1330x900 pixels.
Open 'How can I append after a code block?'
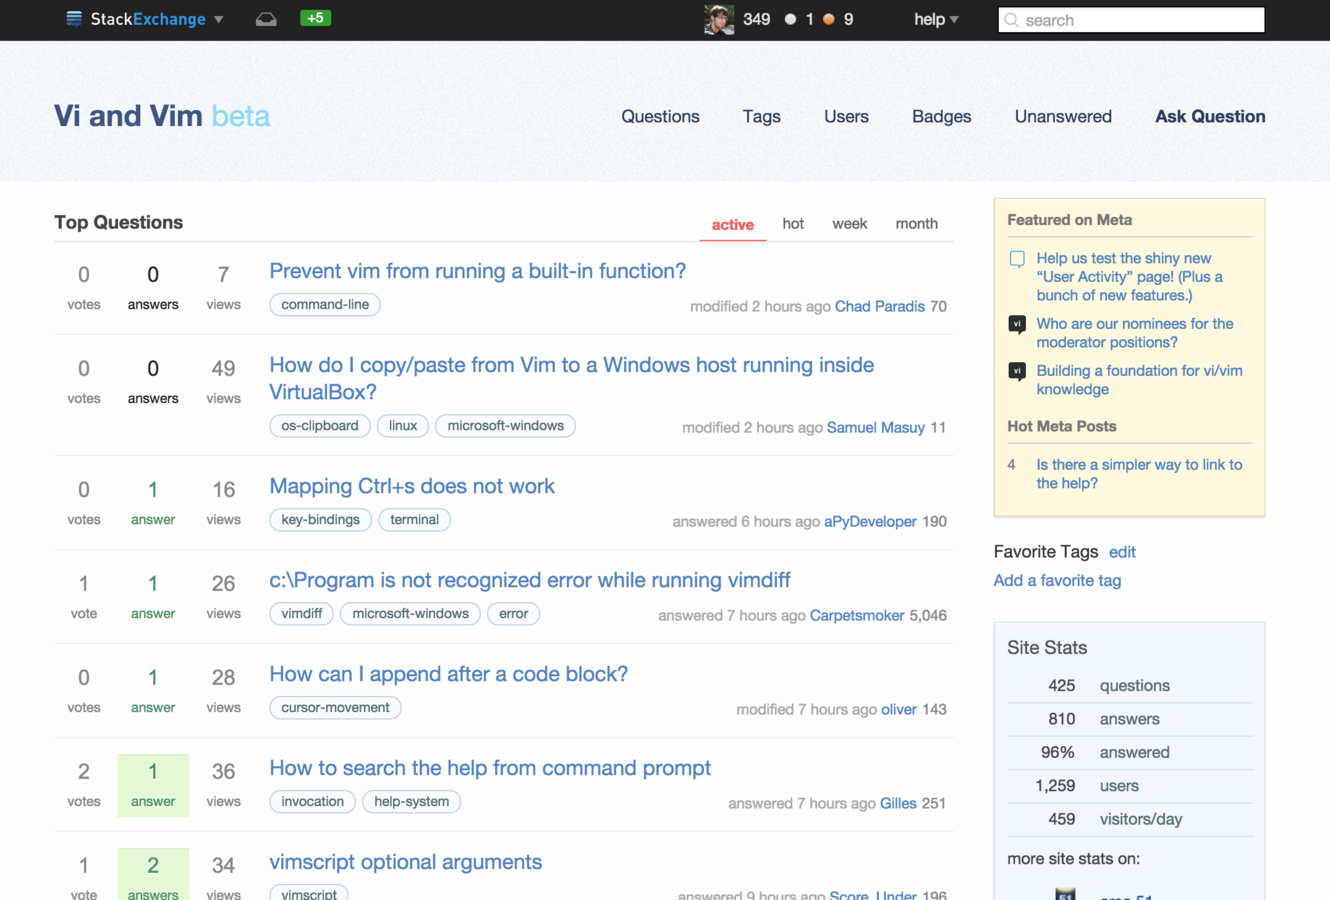(448, 674)
